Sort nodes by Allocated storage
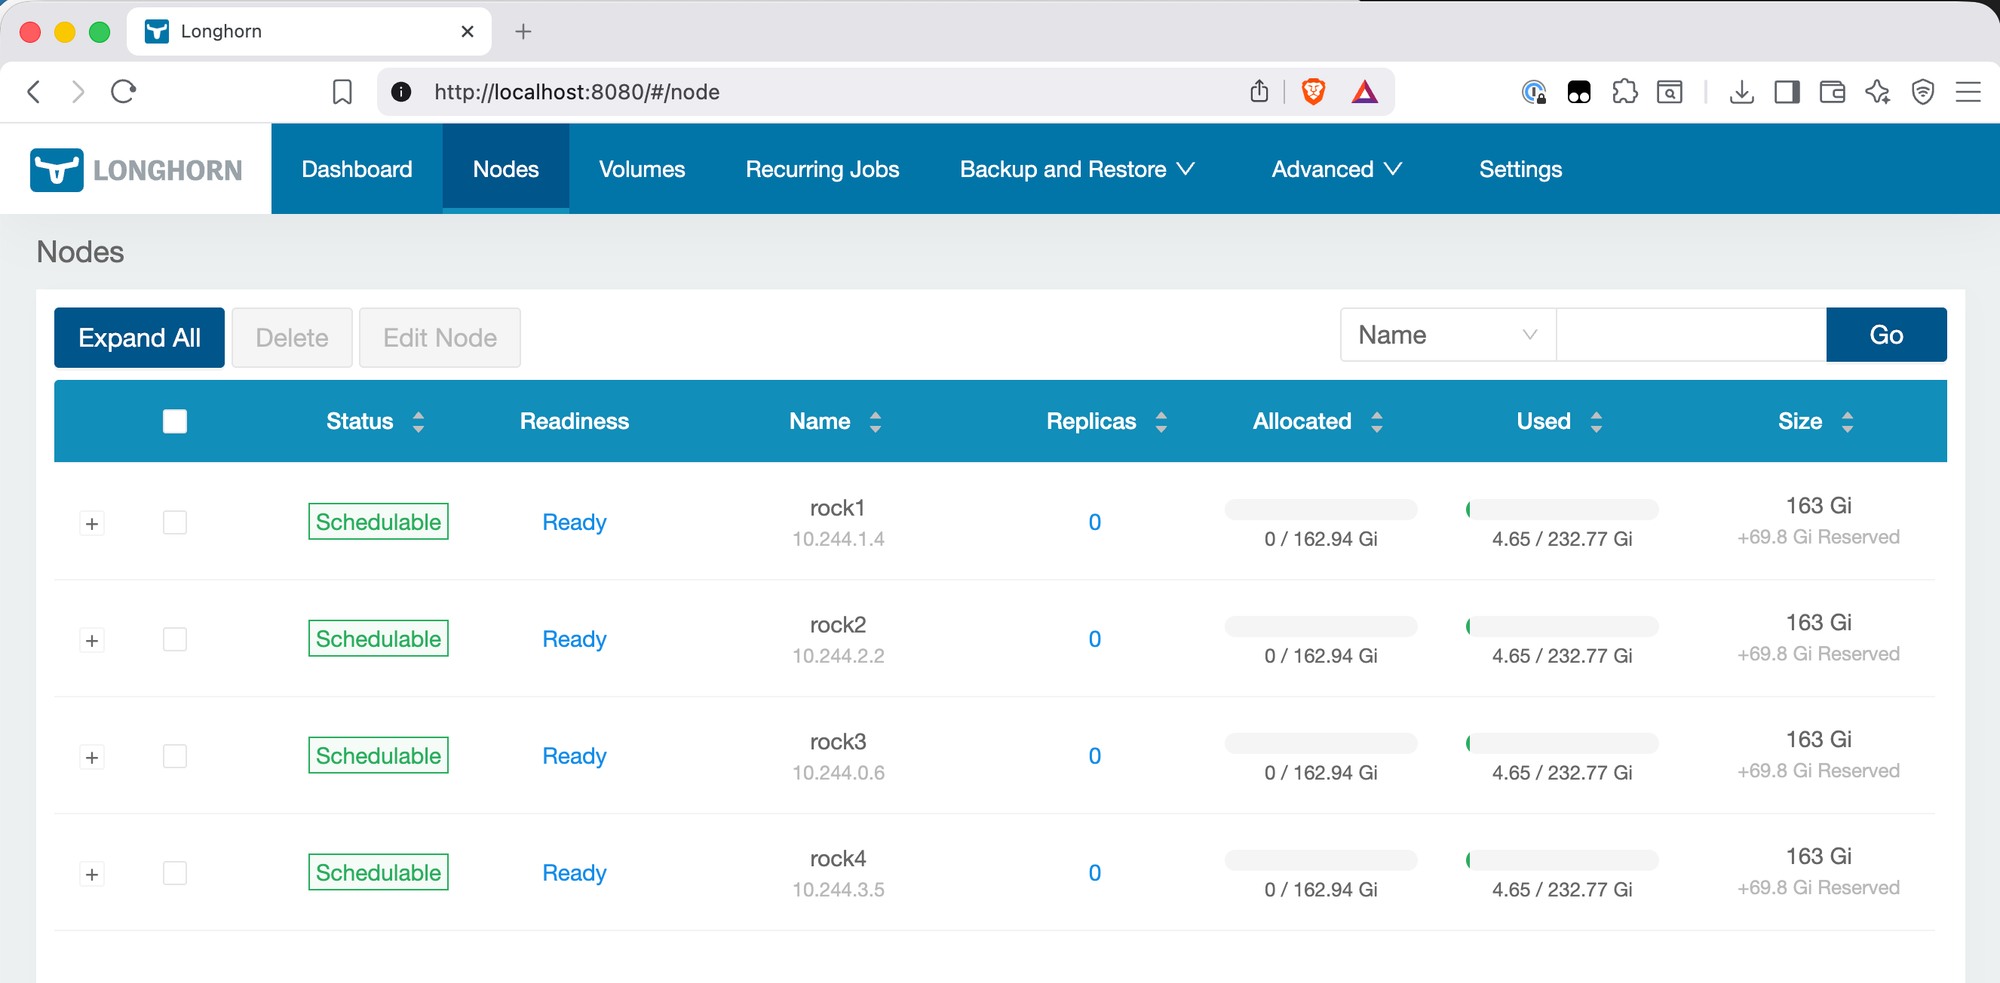The width and height of the screenshot is (2000, 983). pos(1378,421)
